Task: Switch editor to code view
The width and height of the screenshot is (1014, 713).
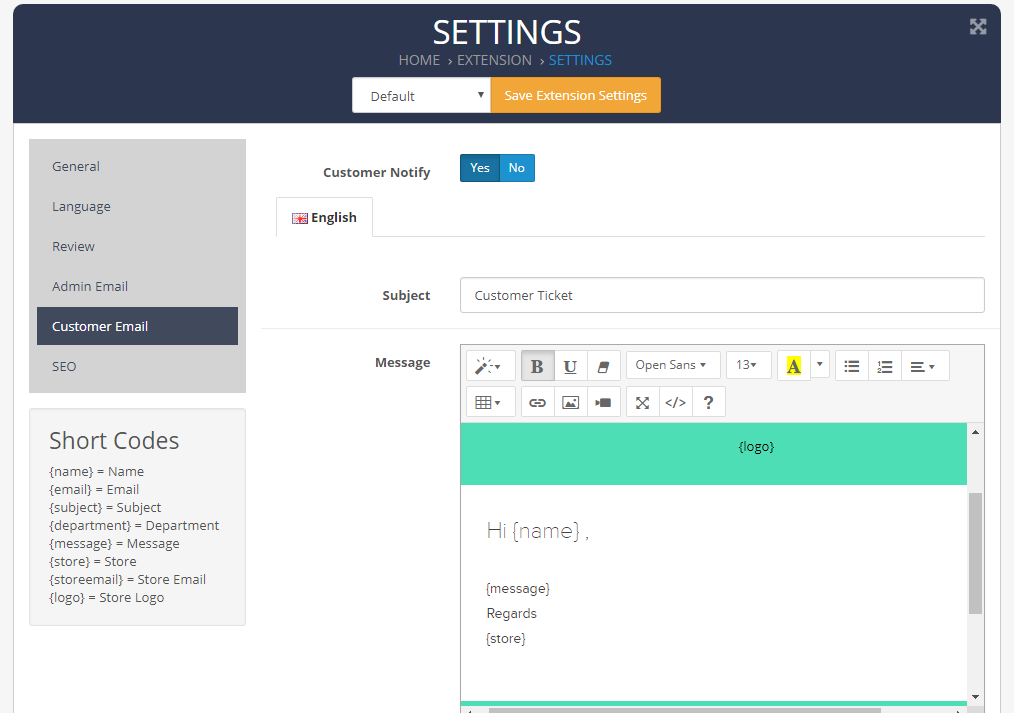Action: tap(676, 402)
